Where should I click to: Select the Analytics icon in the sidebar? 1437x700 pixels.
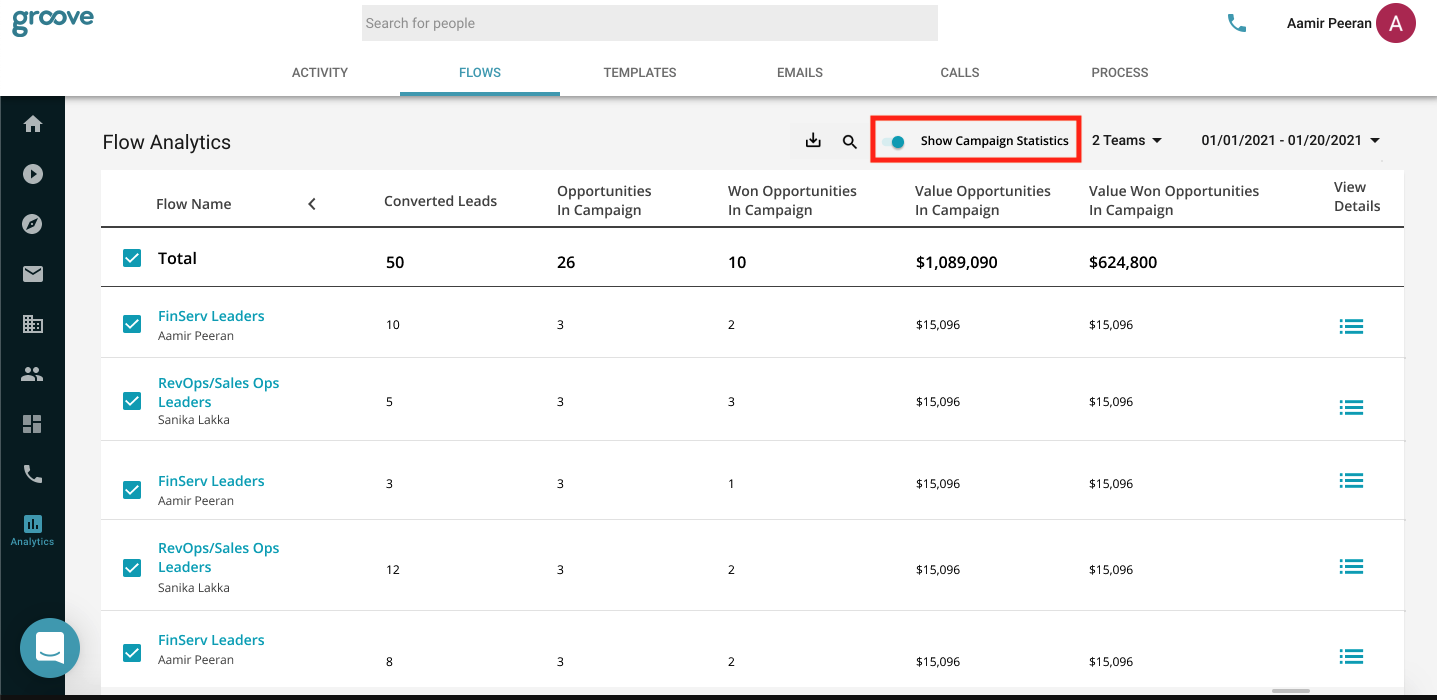coord(33,530)
